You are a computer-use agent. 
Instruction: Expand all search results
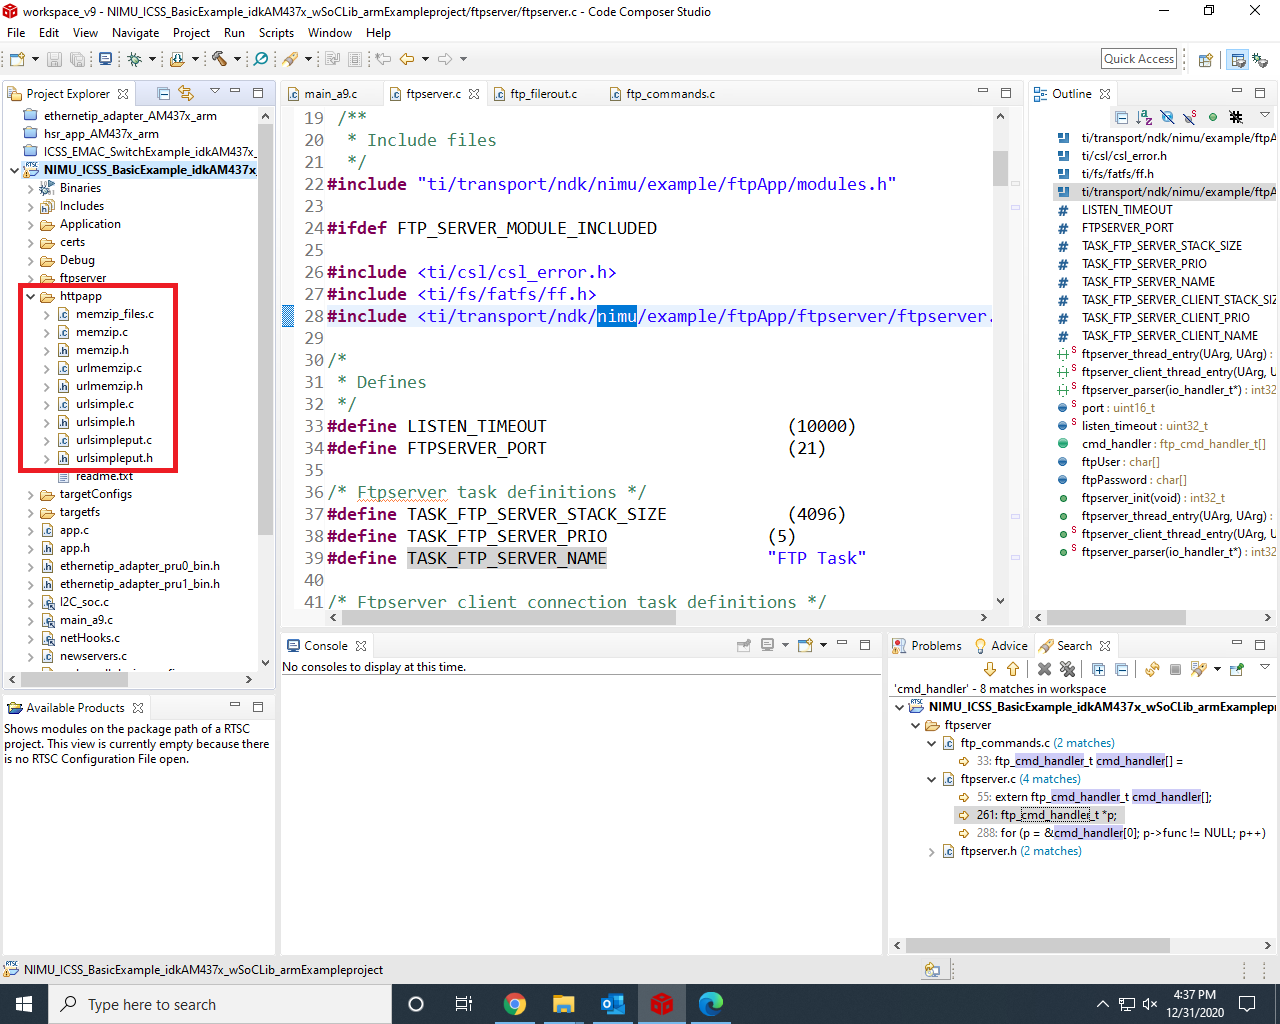[x=1098, y=669]
